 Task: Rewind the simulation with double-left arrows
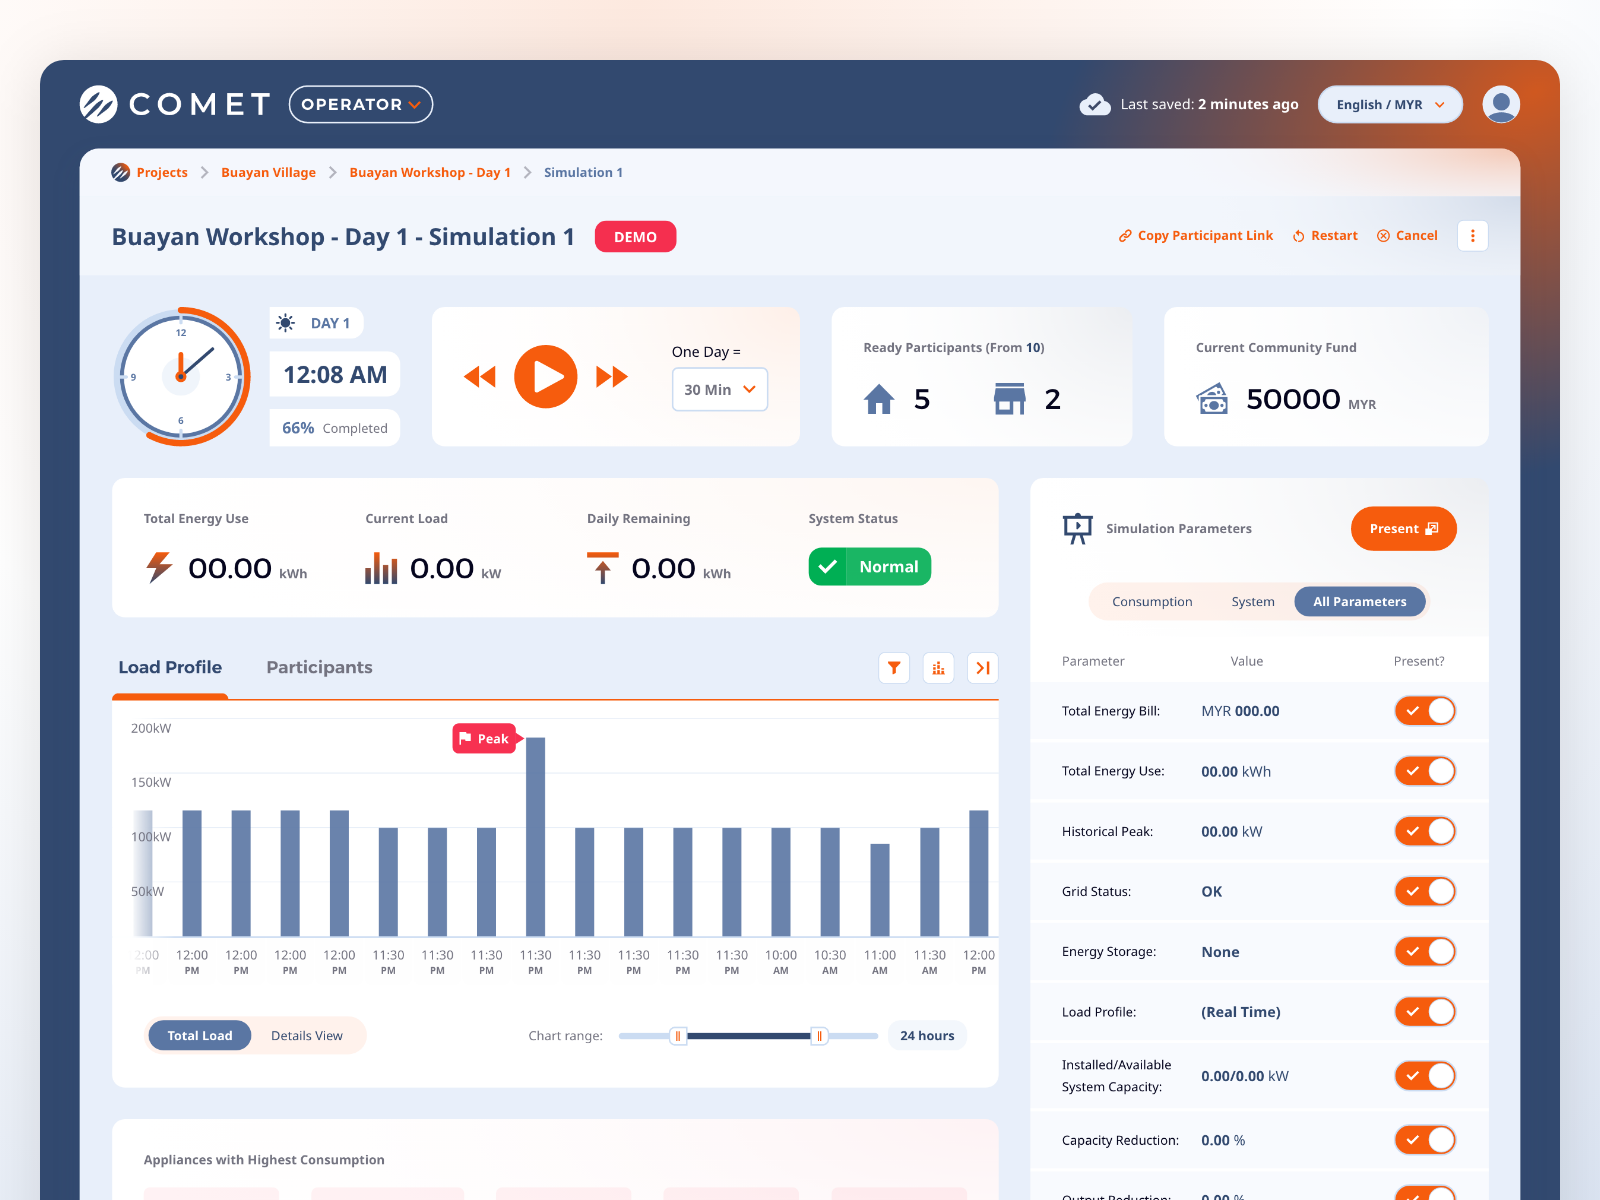(480, 377)
